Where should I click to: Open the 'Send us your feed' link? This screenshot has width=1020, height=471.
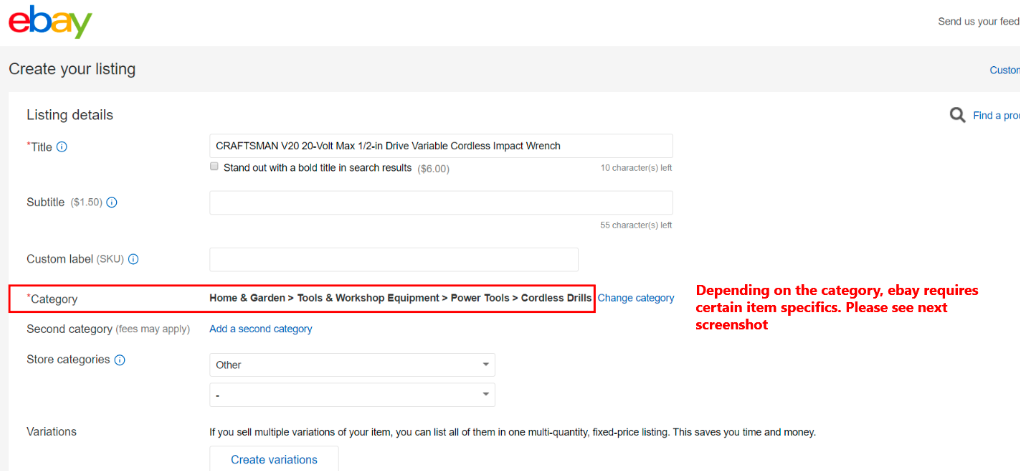[978, 21]
